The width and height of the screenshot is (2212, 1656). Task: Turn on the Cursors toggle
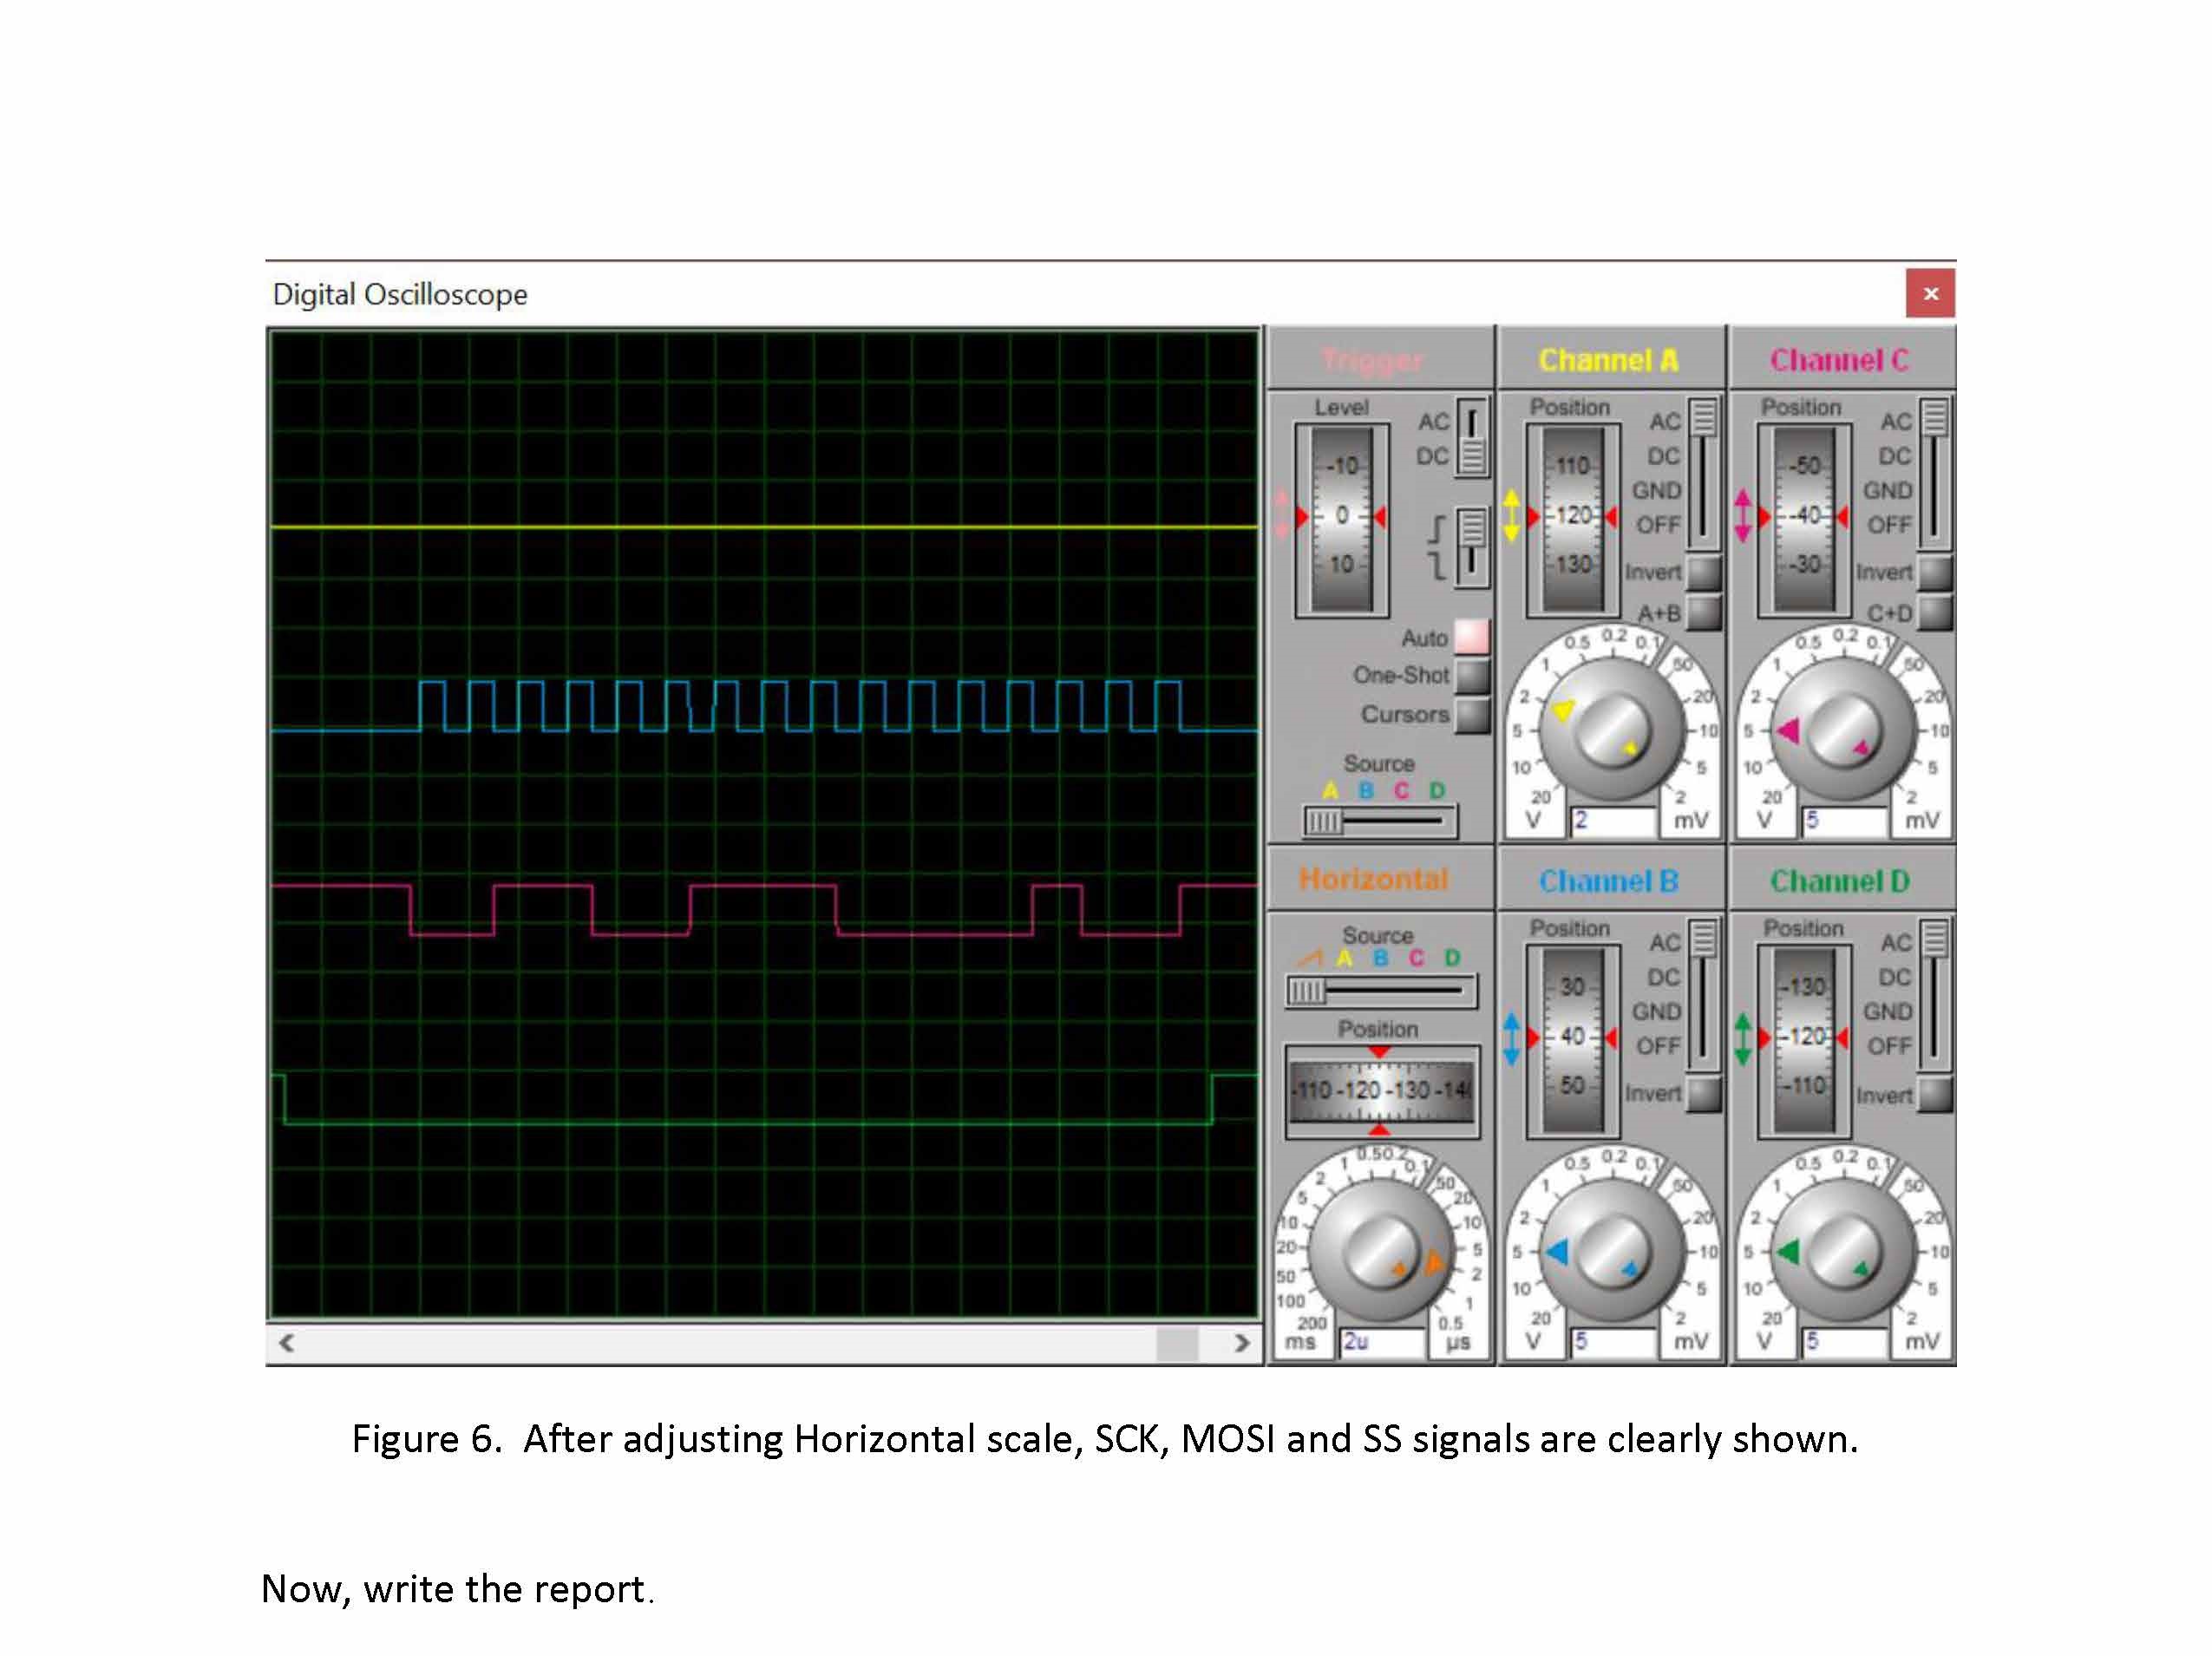click(1471, 715)
